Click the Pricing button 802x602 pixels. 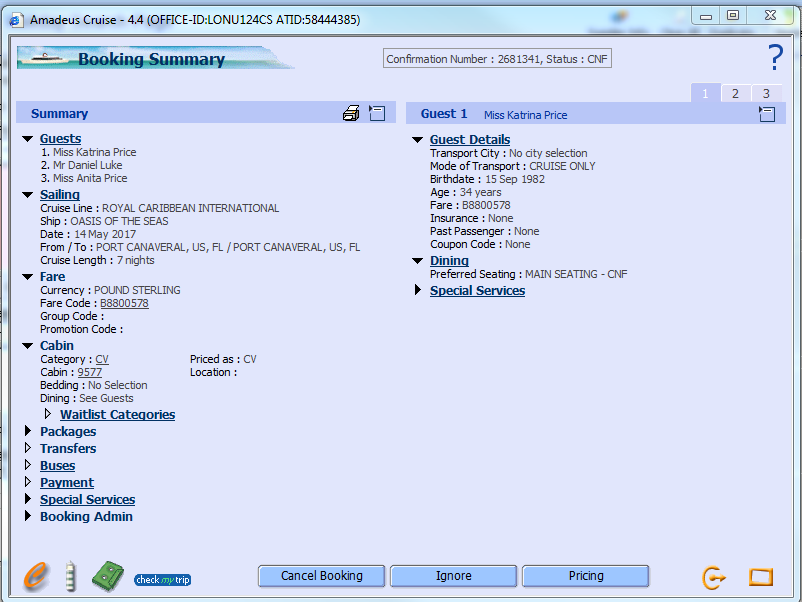[586, 576]
